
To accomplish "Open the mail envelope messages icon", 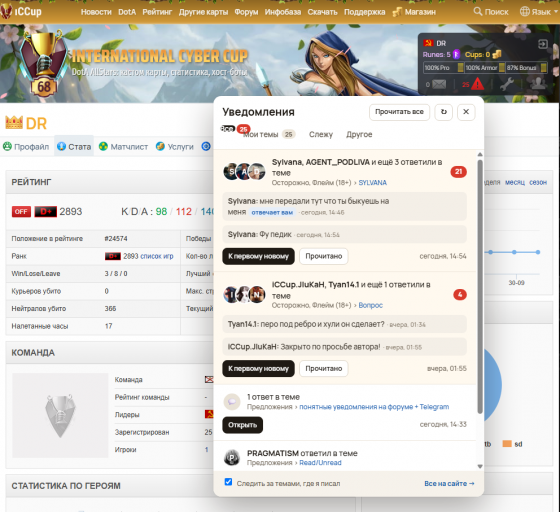I will pyautogui.click(x=439, y=85).
